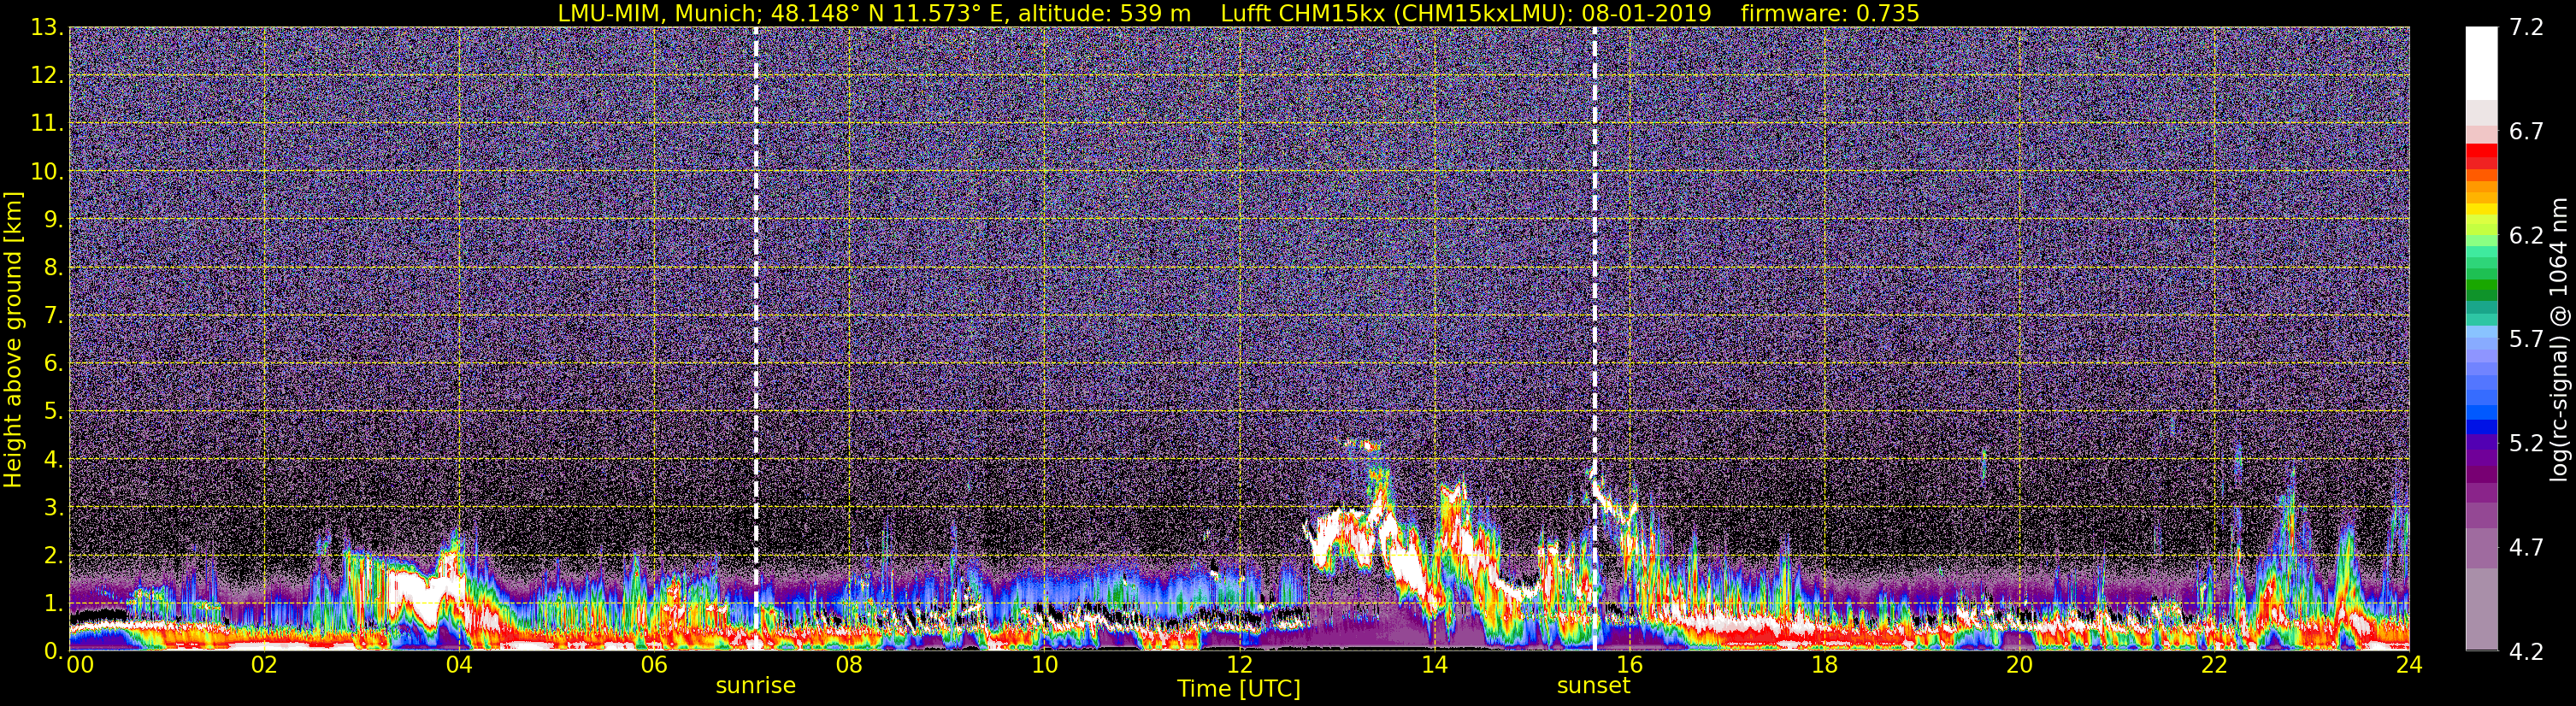Click the date '08-01-2019' in title
Viewport: 2576px width, 706px height.
pos(1647,13)
